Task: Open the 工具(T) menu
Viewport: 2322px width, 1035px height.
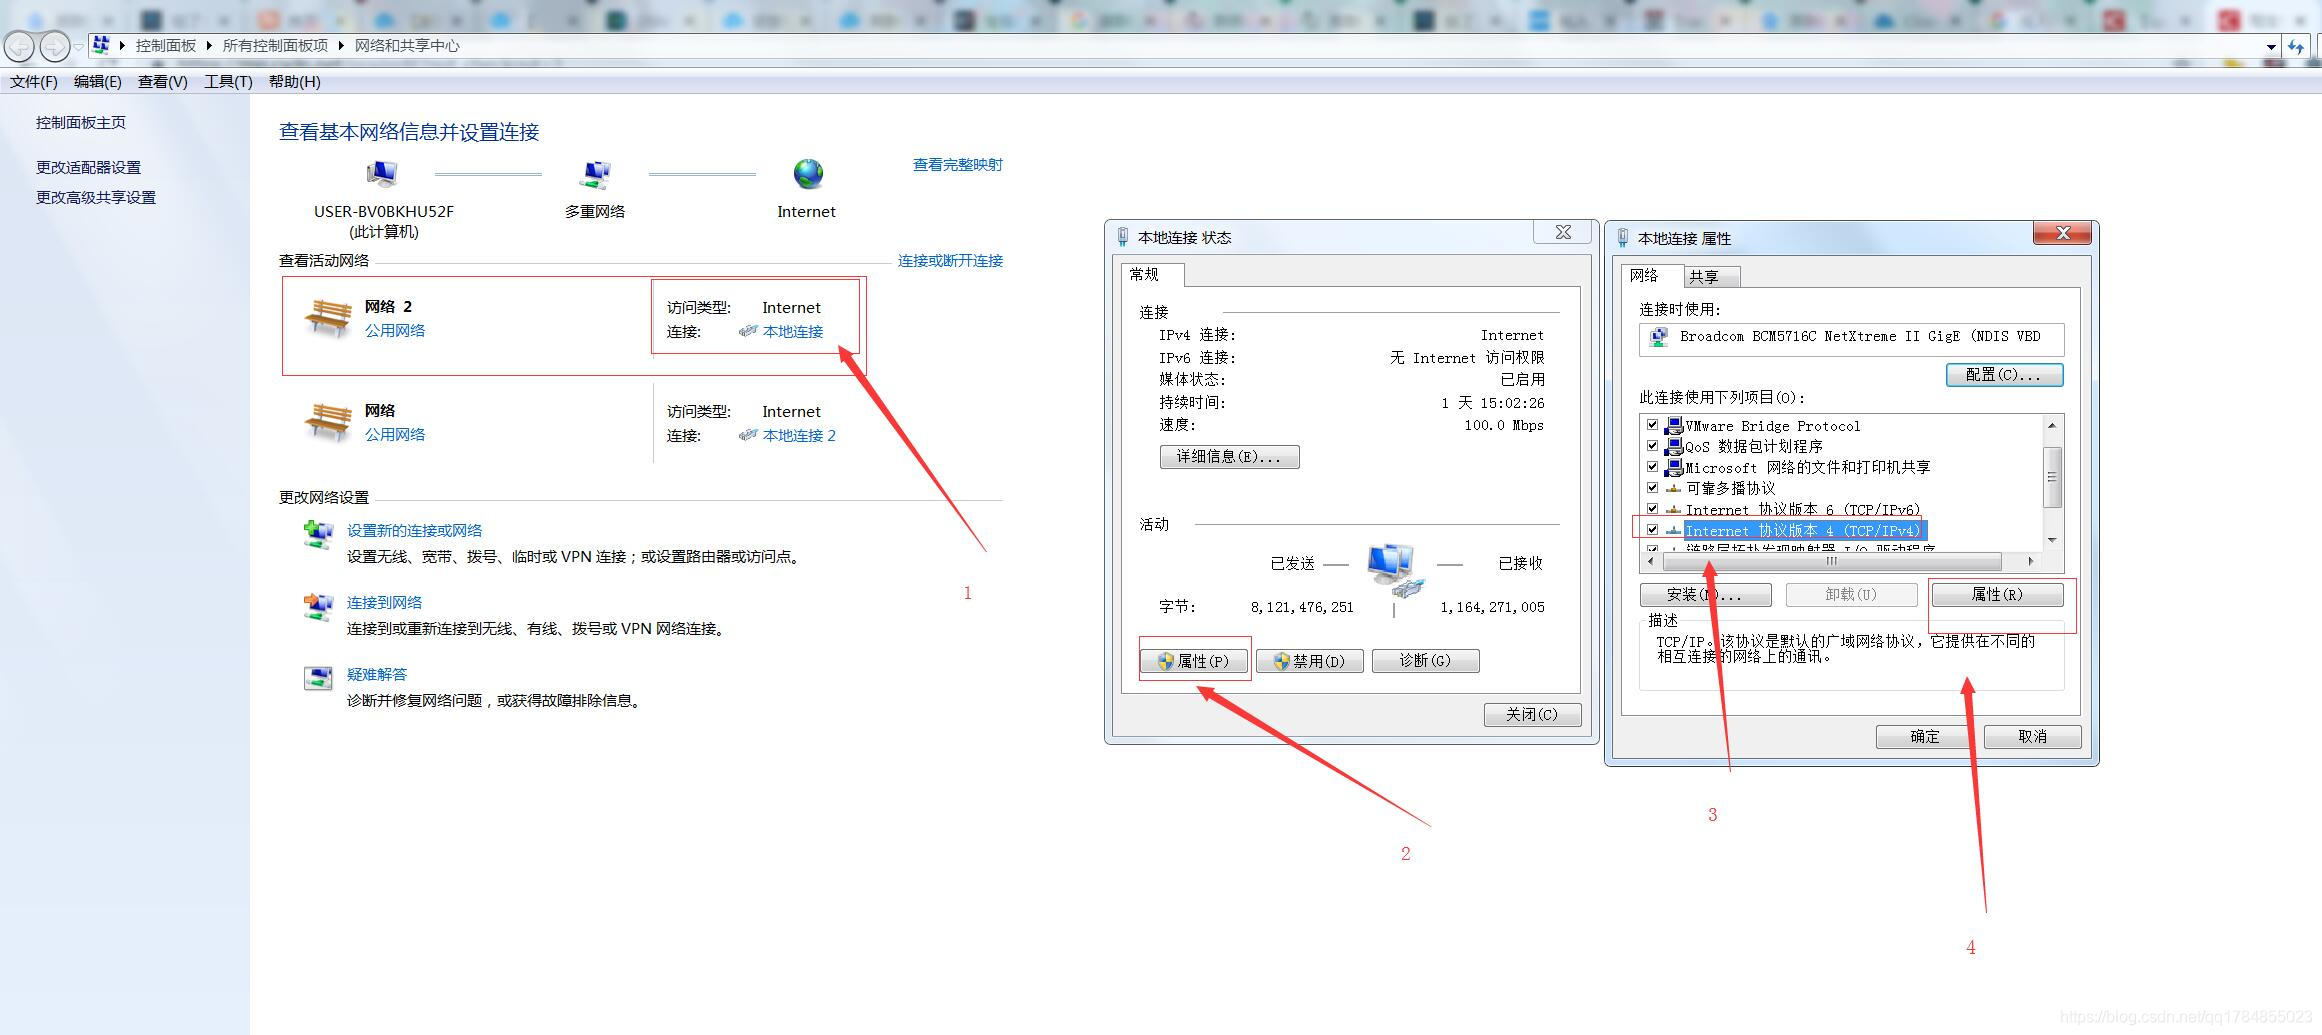Action: pyautogui.click(x=228, y=82)
